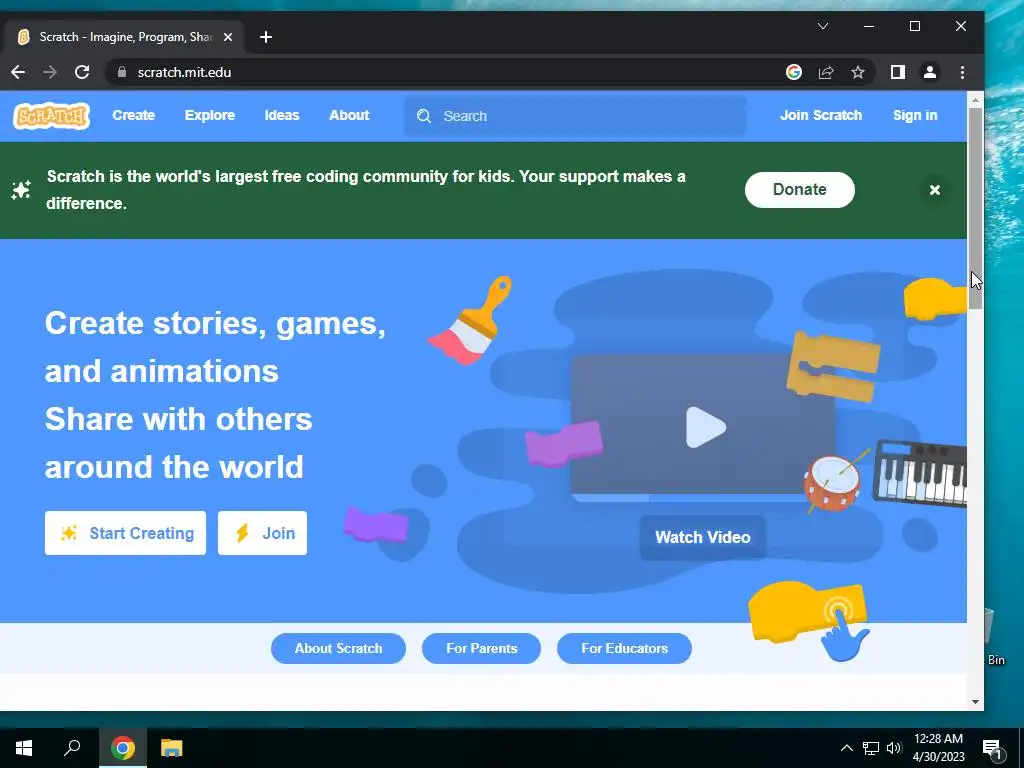Open the About Scratch link
The image size is (1024, 768).
[x=338, y=648]
